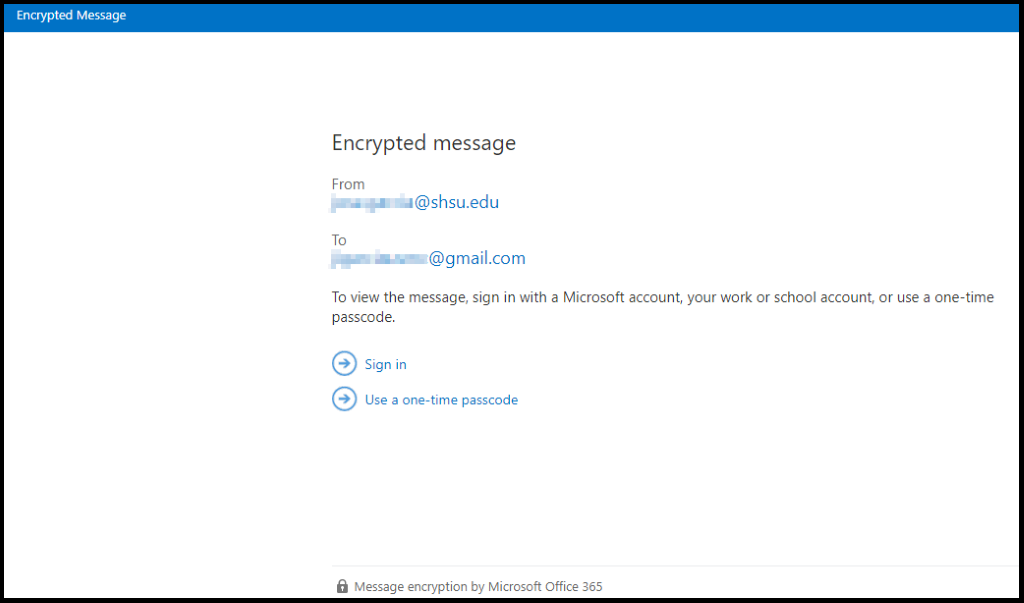This screenshot has height=603, width=1024.
Task: Click the From label above sender address
Action: click(x=348, y=183)
